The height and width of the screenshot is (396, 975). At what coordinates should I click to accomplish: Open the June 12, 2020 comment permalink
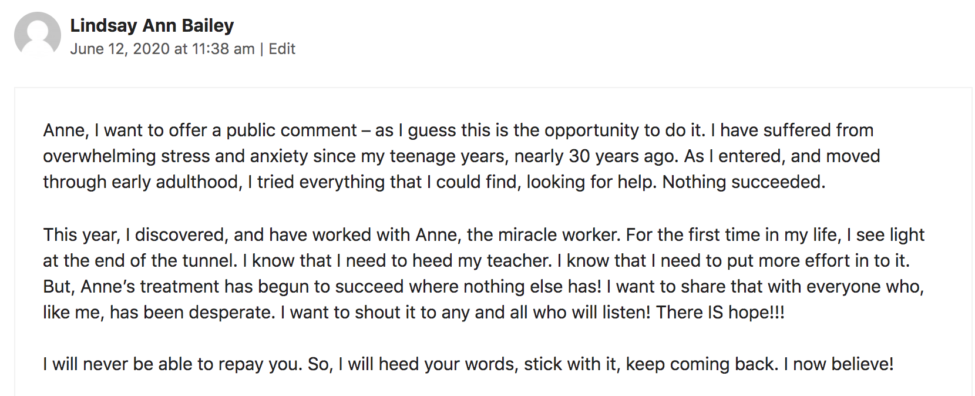pyautogui.click(x=162, y=49)
